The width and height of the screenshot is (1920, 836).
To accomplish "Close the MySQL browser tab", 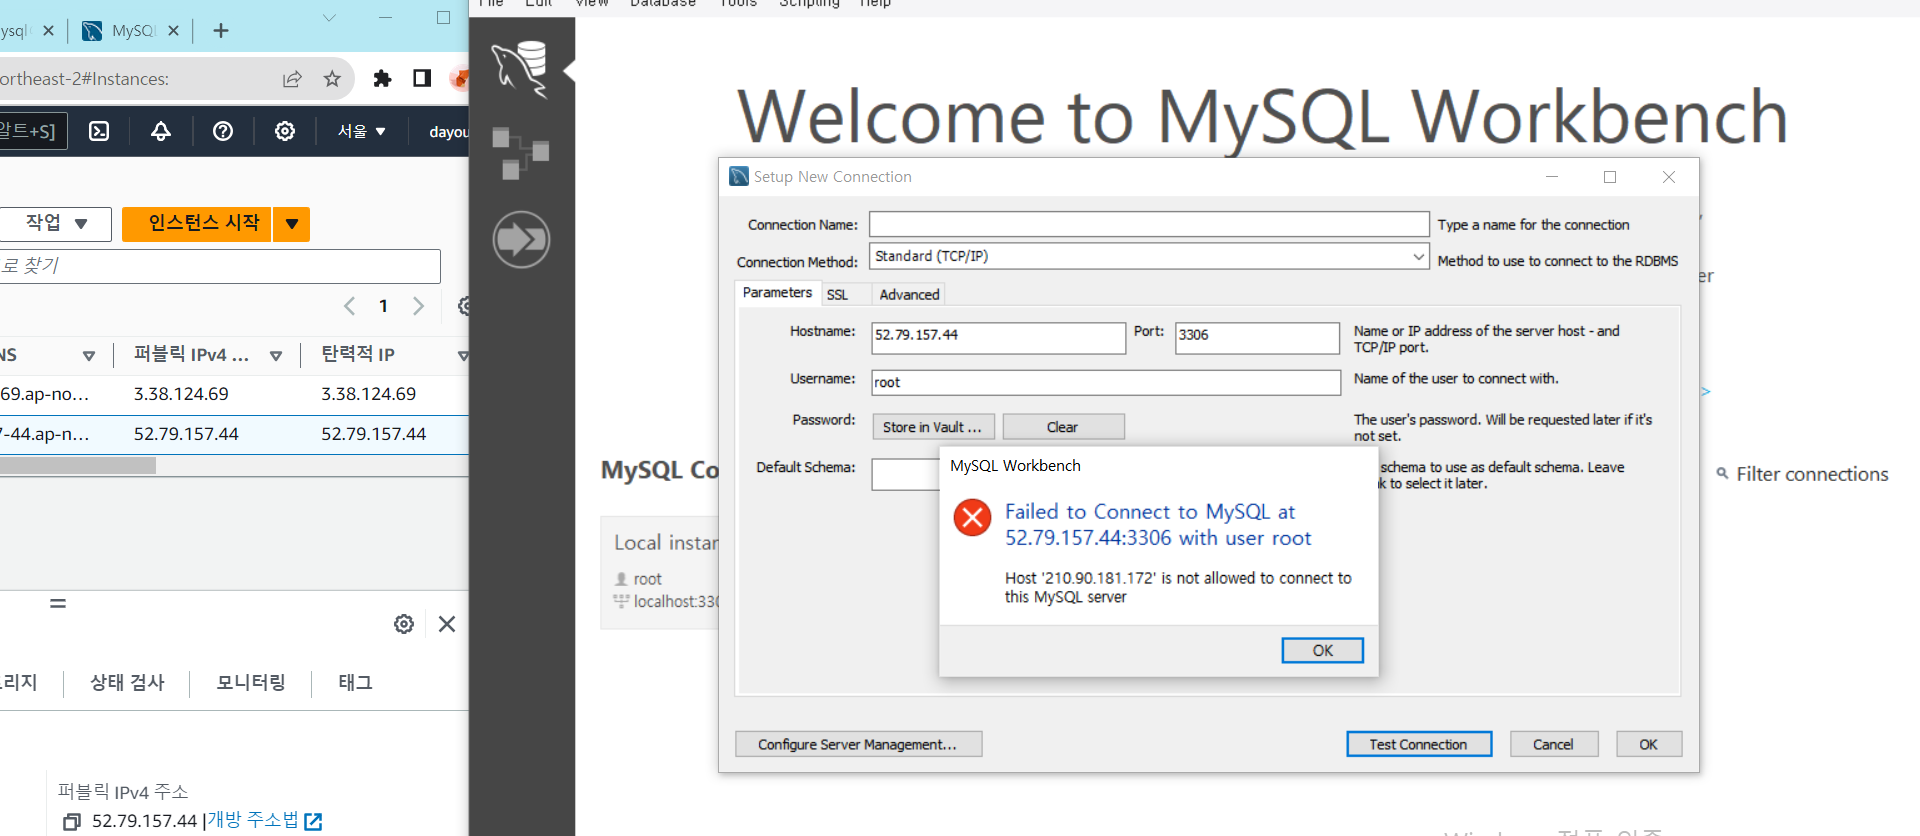I will (173, 31).
